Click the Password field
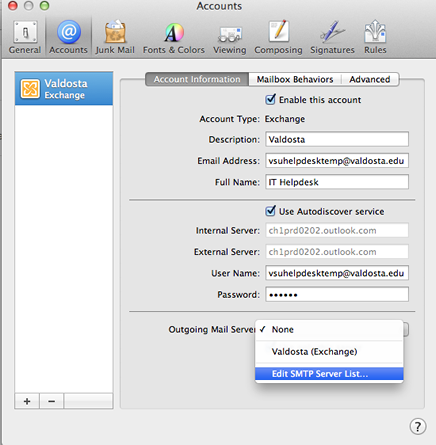The image size is (436, 445). click(x=337, y=295)
